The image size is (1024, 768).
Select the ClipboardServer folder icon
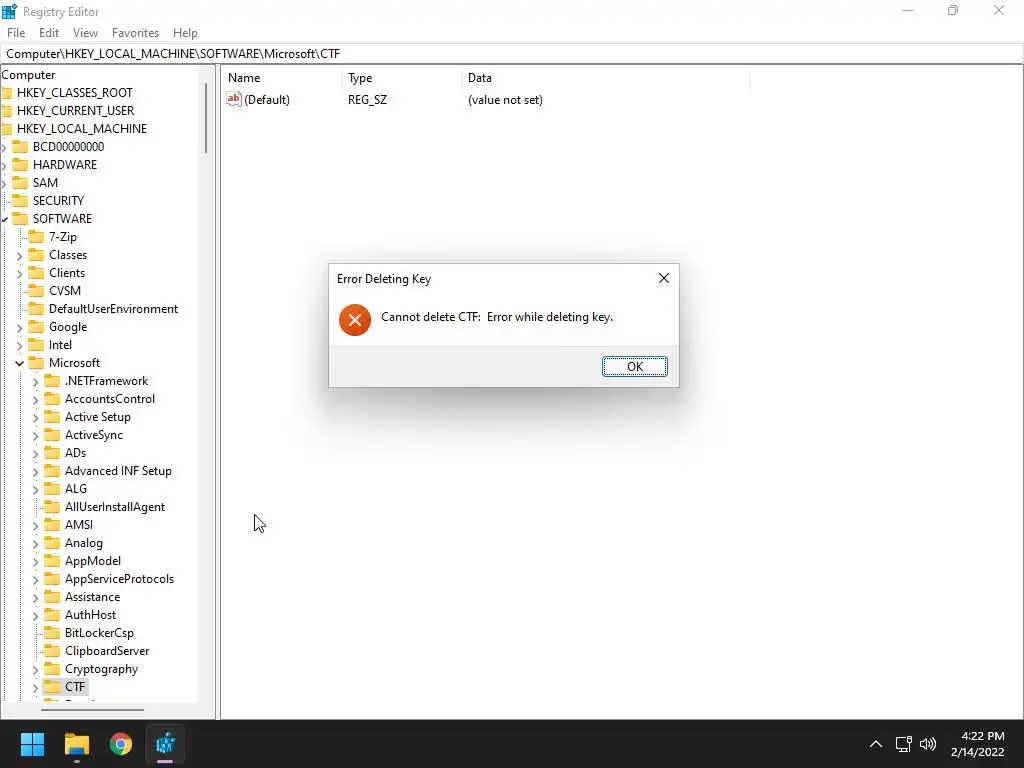click(52, 651)
